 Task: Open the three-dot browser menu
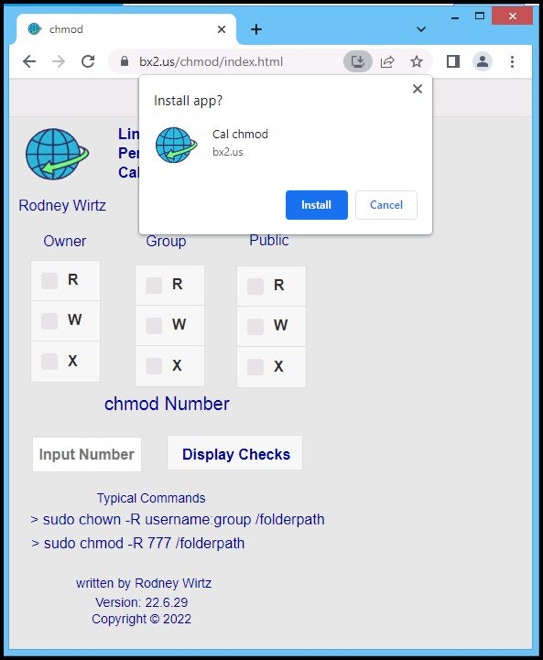(512, 62)
